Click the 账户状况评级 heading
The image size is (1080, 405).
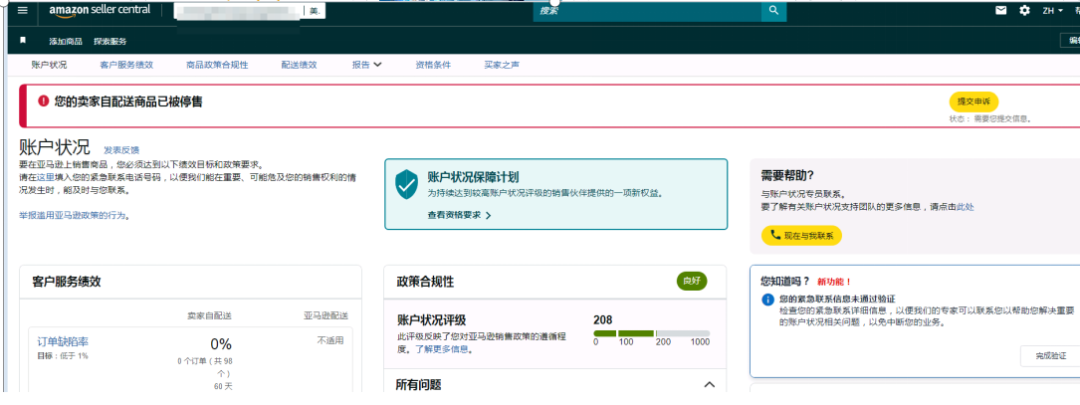pyautogui.click(x=431, y=320)
